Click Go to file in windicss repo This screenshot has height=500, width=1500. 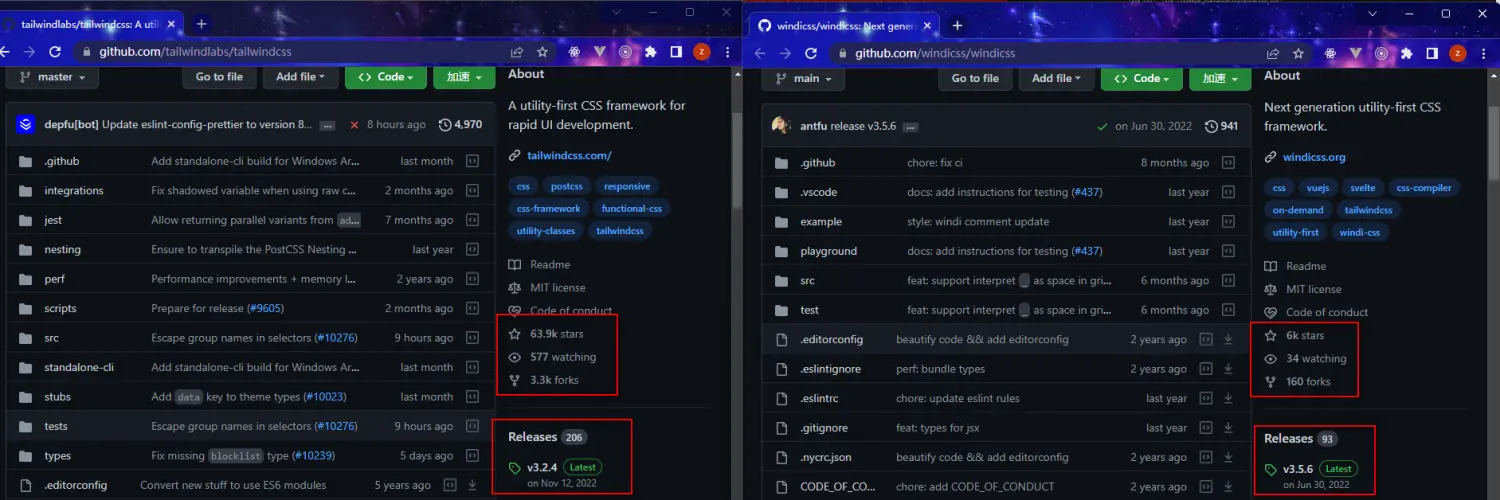[975, 78]
